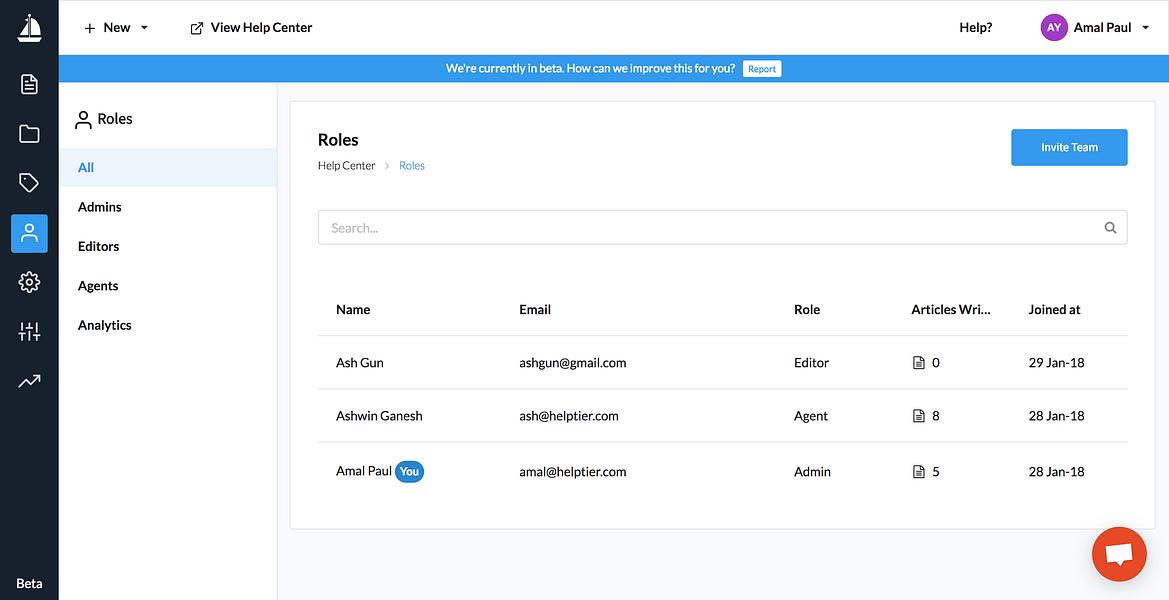Open the articles document icon in sidebar
Screen dimensions: 1169x600
[x=29, y=84]
